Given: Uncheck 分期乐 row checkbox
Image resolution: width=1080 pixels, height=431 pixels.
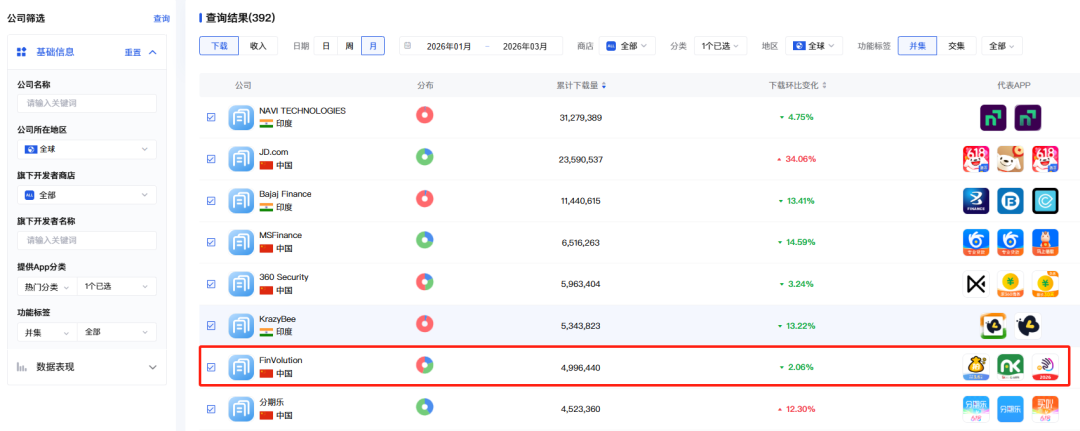Looking at the screenshot, I should point(211,409).
